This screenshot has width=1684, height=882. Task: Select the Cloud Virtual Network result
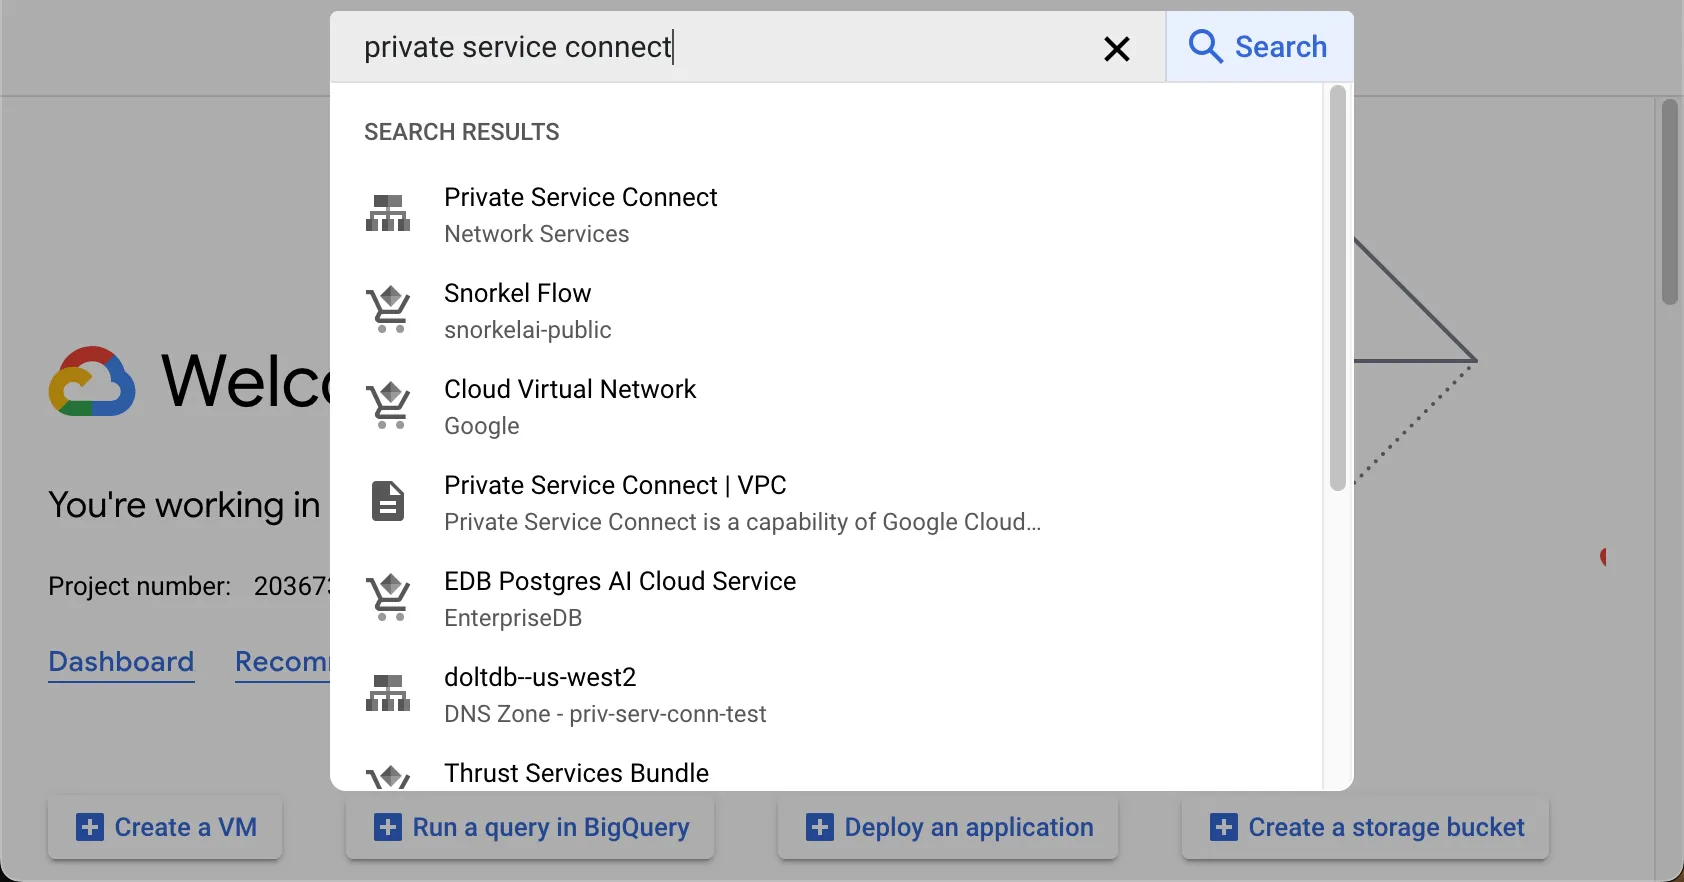(826, 406)
